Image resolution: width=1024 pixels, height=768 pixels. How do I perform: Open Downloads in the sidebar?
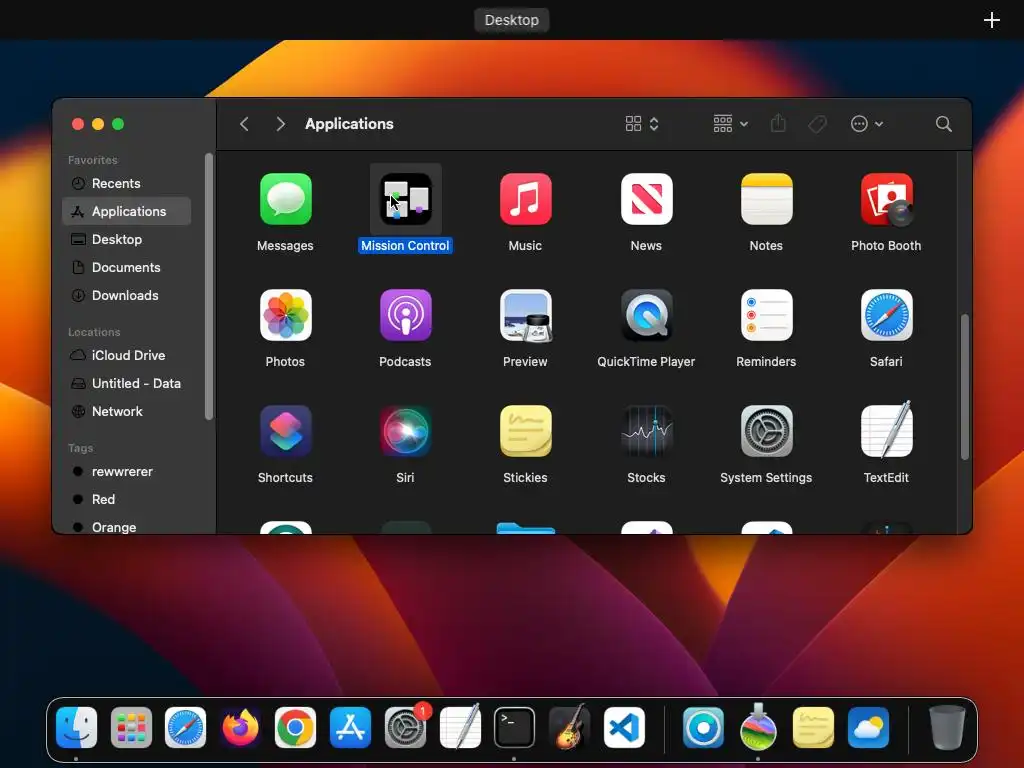coord(127,296)
